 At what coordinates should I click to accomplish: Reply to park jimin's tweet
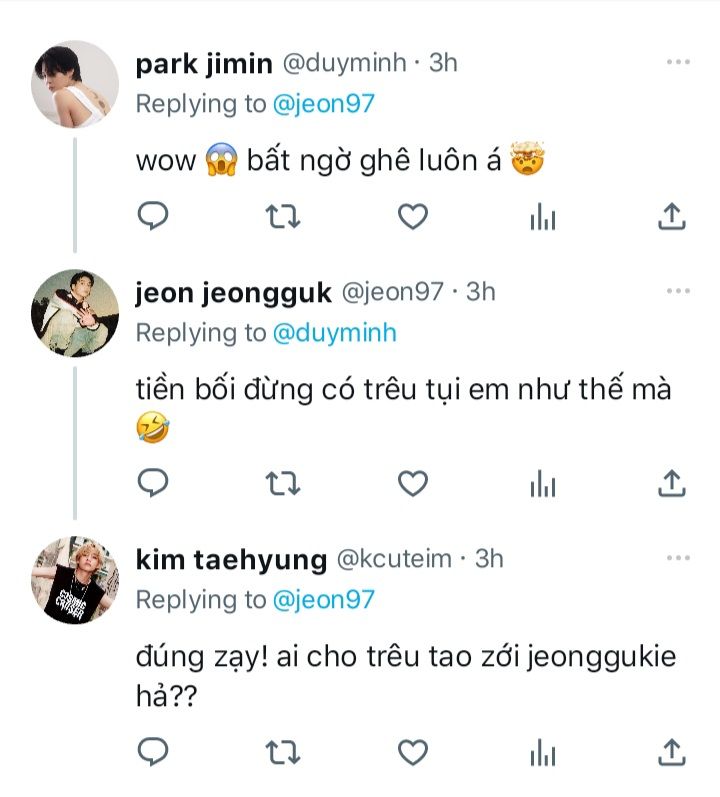click(x=152, y=215)
